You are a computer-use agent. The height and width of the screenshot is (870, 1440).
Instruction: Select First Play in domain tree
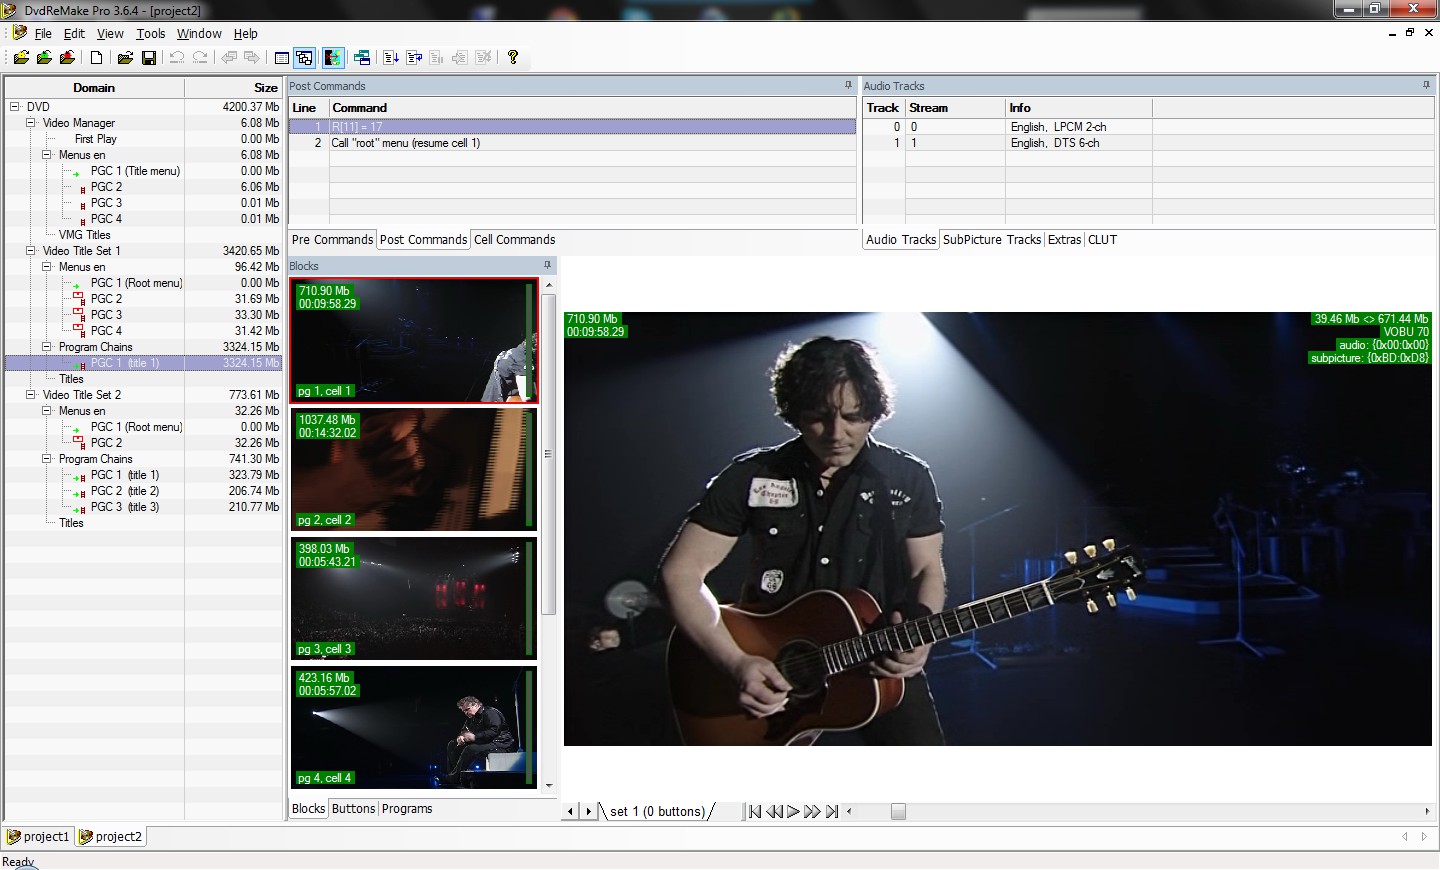95,139
